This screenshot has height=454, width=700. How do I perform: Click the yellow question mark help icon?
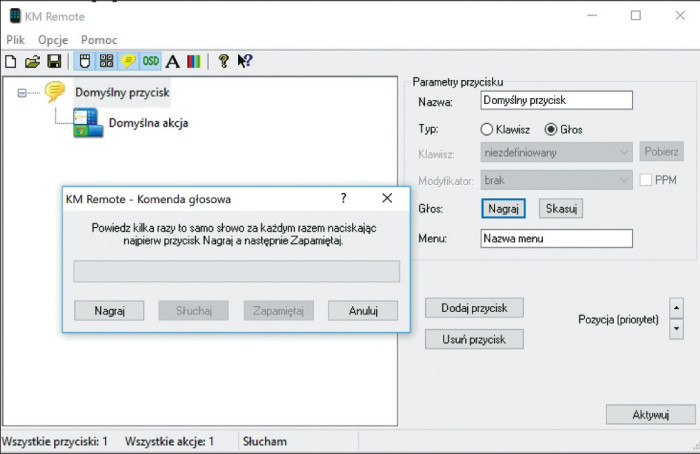[x=224, y=61]
